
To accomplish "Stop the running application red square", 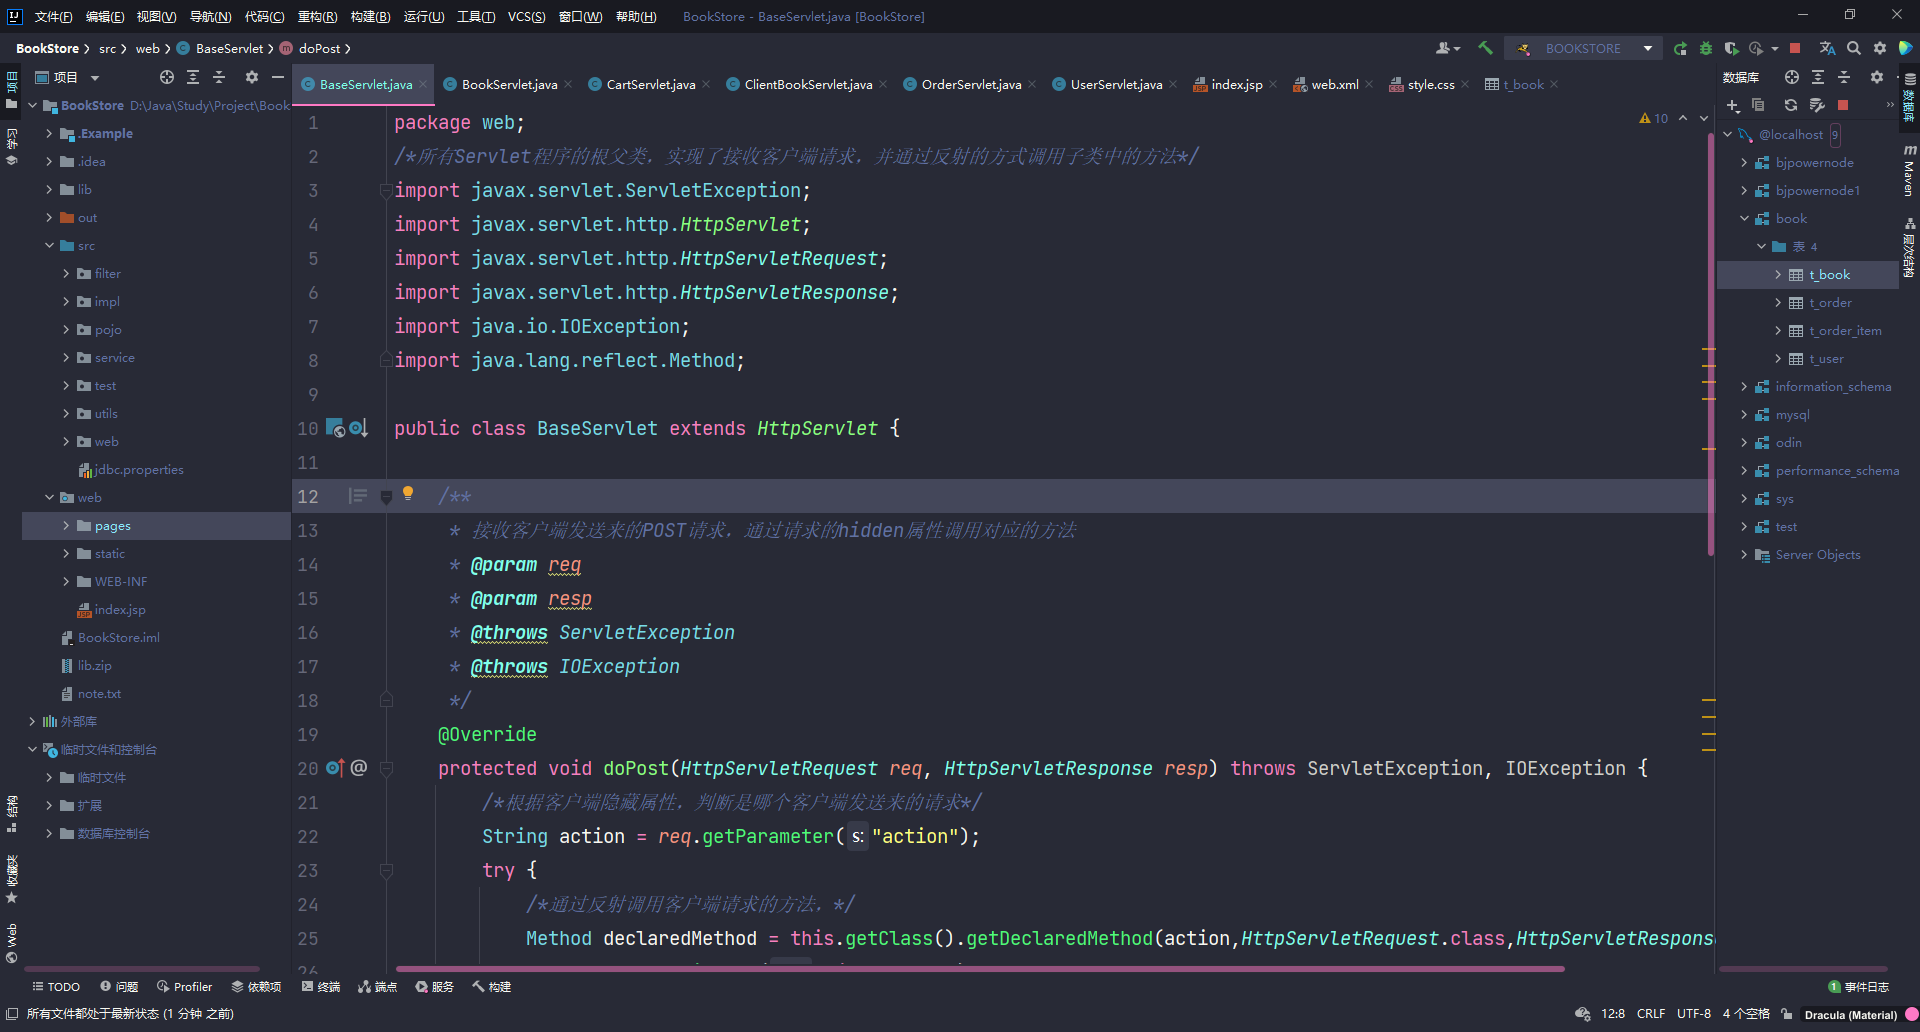I will (x=1795, y=48).
